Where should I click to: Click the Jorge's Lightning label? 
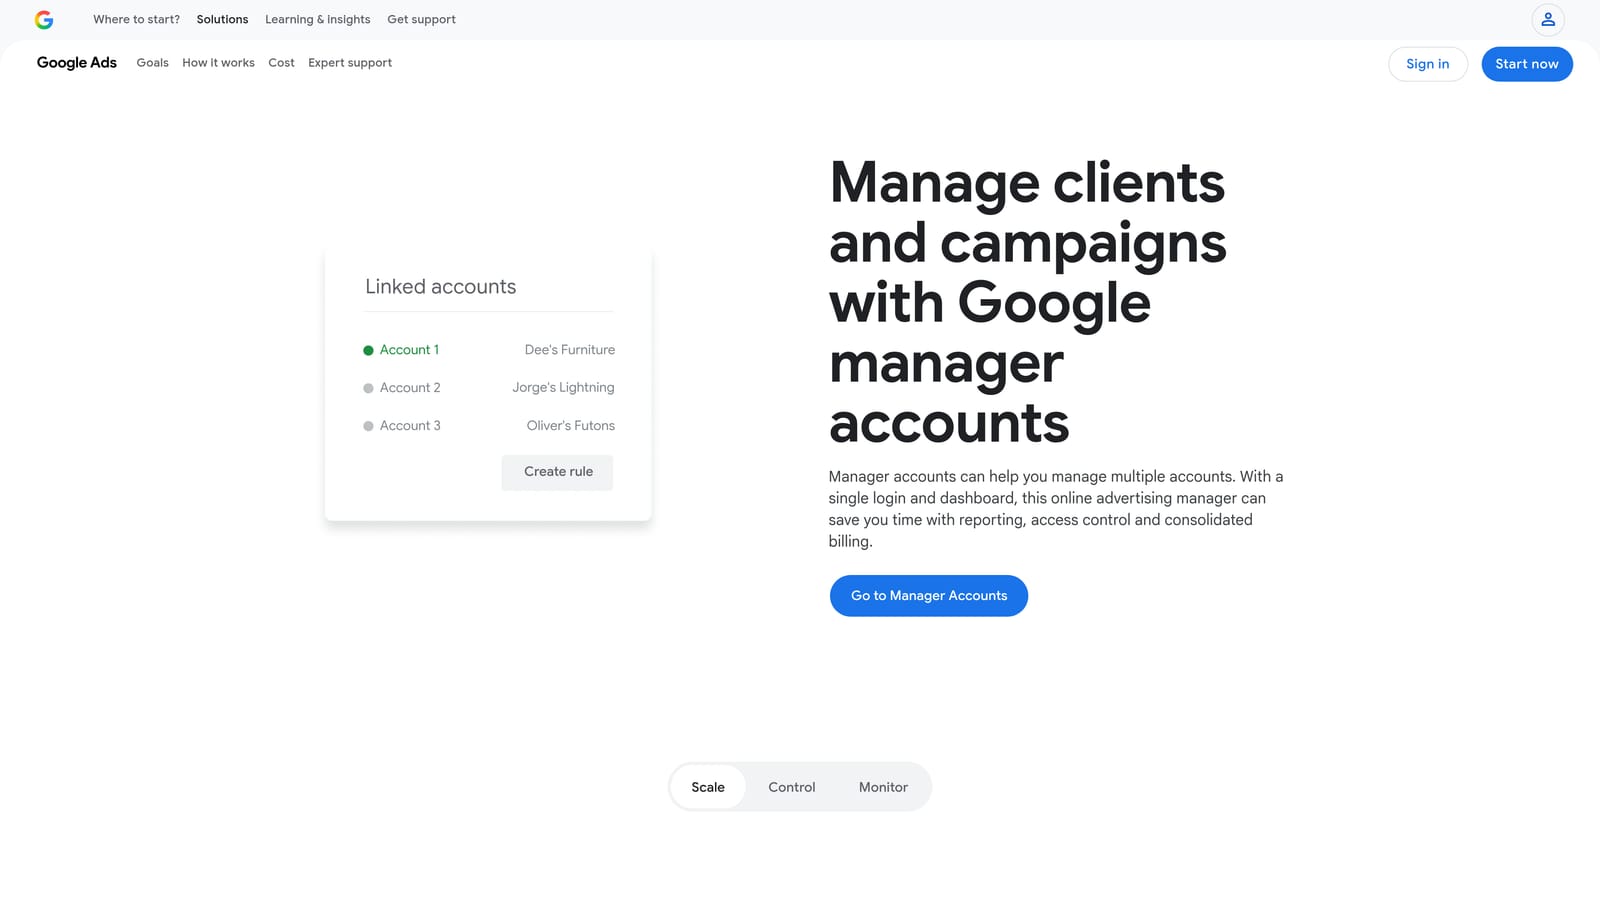(x=563, y=388)
